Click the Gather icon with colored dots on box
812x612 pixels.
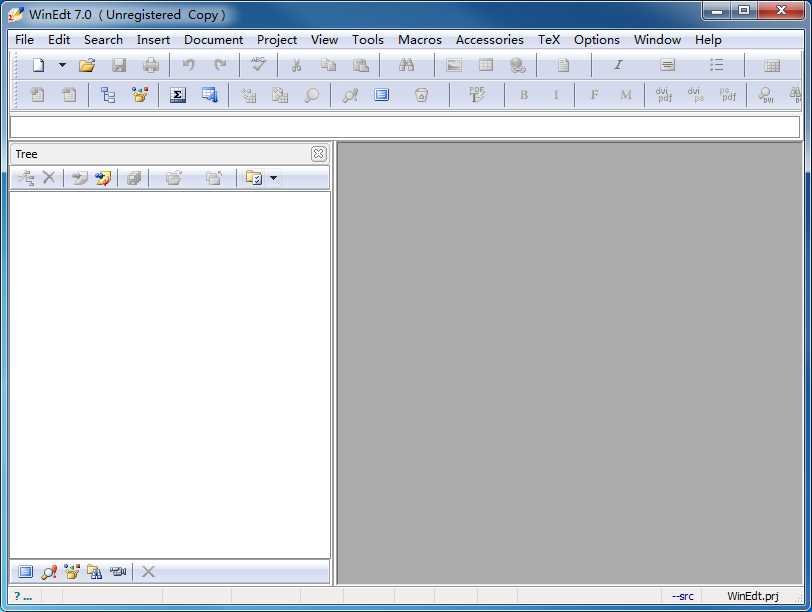140,95
